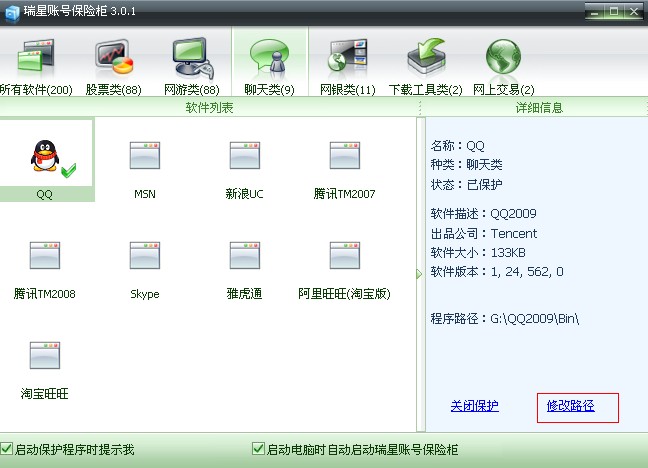The image size is (648, 468).
Task: Open the 网游类(88) monitor icon
Action: click(x=193, y=58)
